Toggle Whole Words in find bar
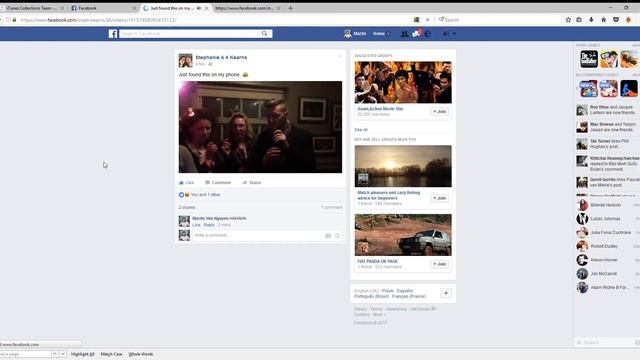The image size is (640, 360). (141, 354)
